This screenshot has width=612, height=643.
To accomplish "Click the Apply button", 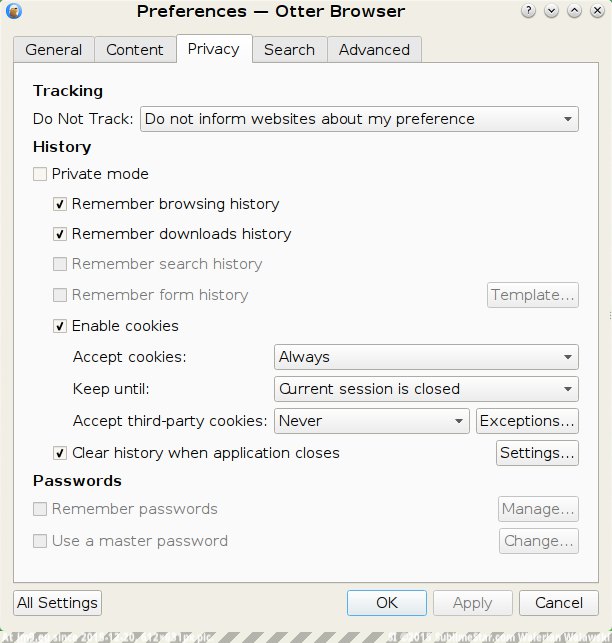I will pyautogui.click(x=473, y=603).
